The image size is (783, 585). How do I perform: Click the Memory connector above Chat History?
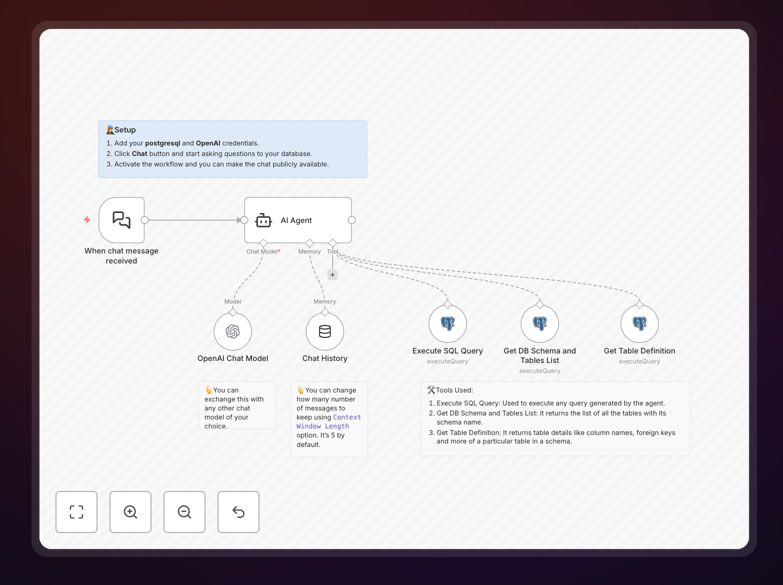tap(325, 312)
